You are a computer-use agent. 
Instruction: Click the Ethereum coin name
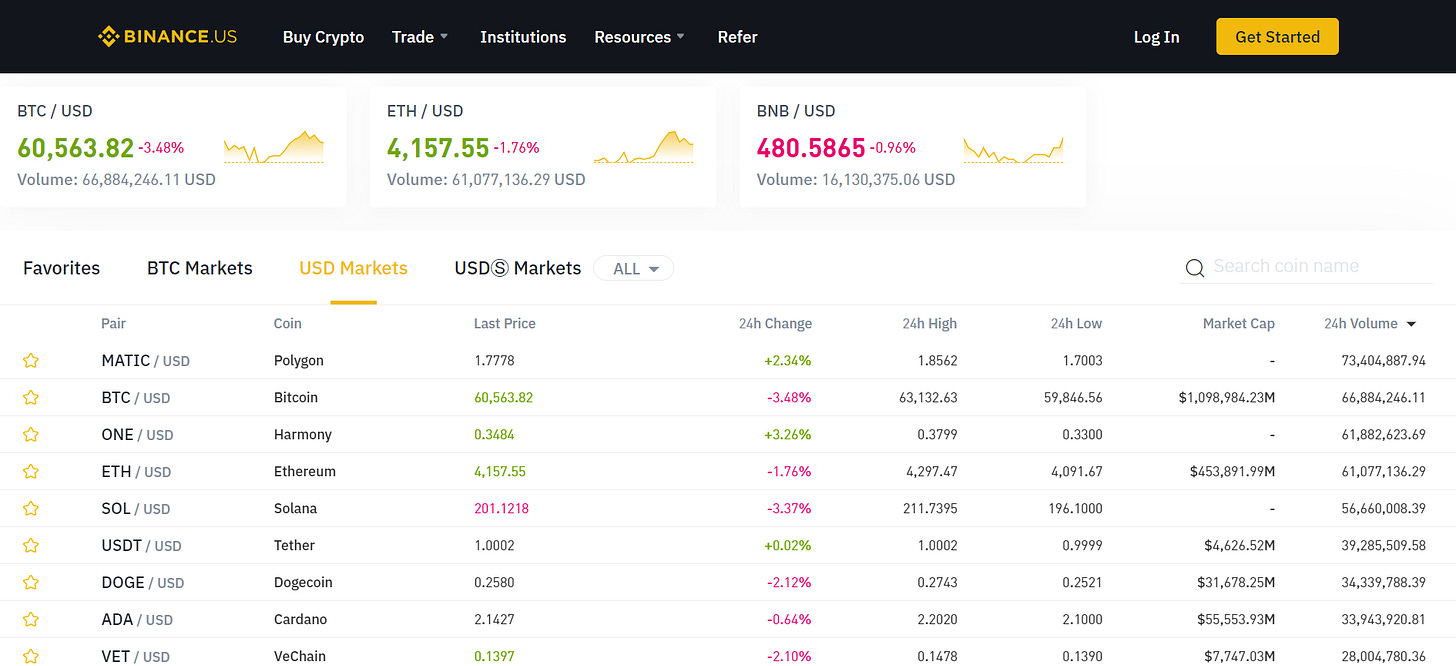305,471
